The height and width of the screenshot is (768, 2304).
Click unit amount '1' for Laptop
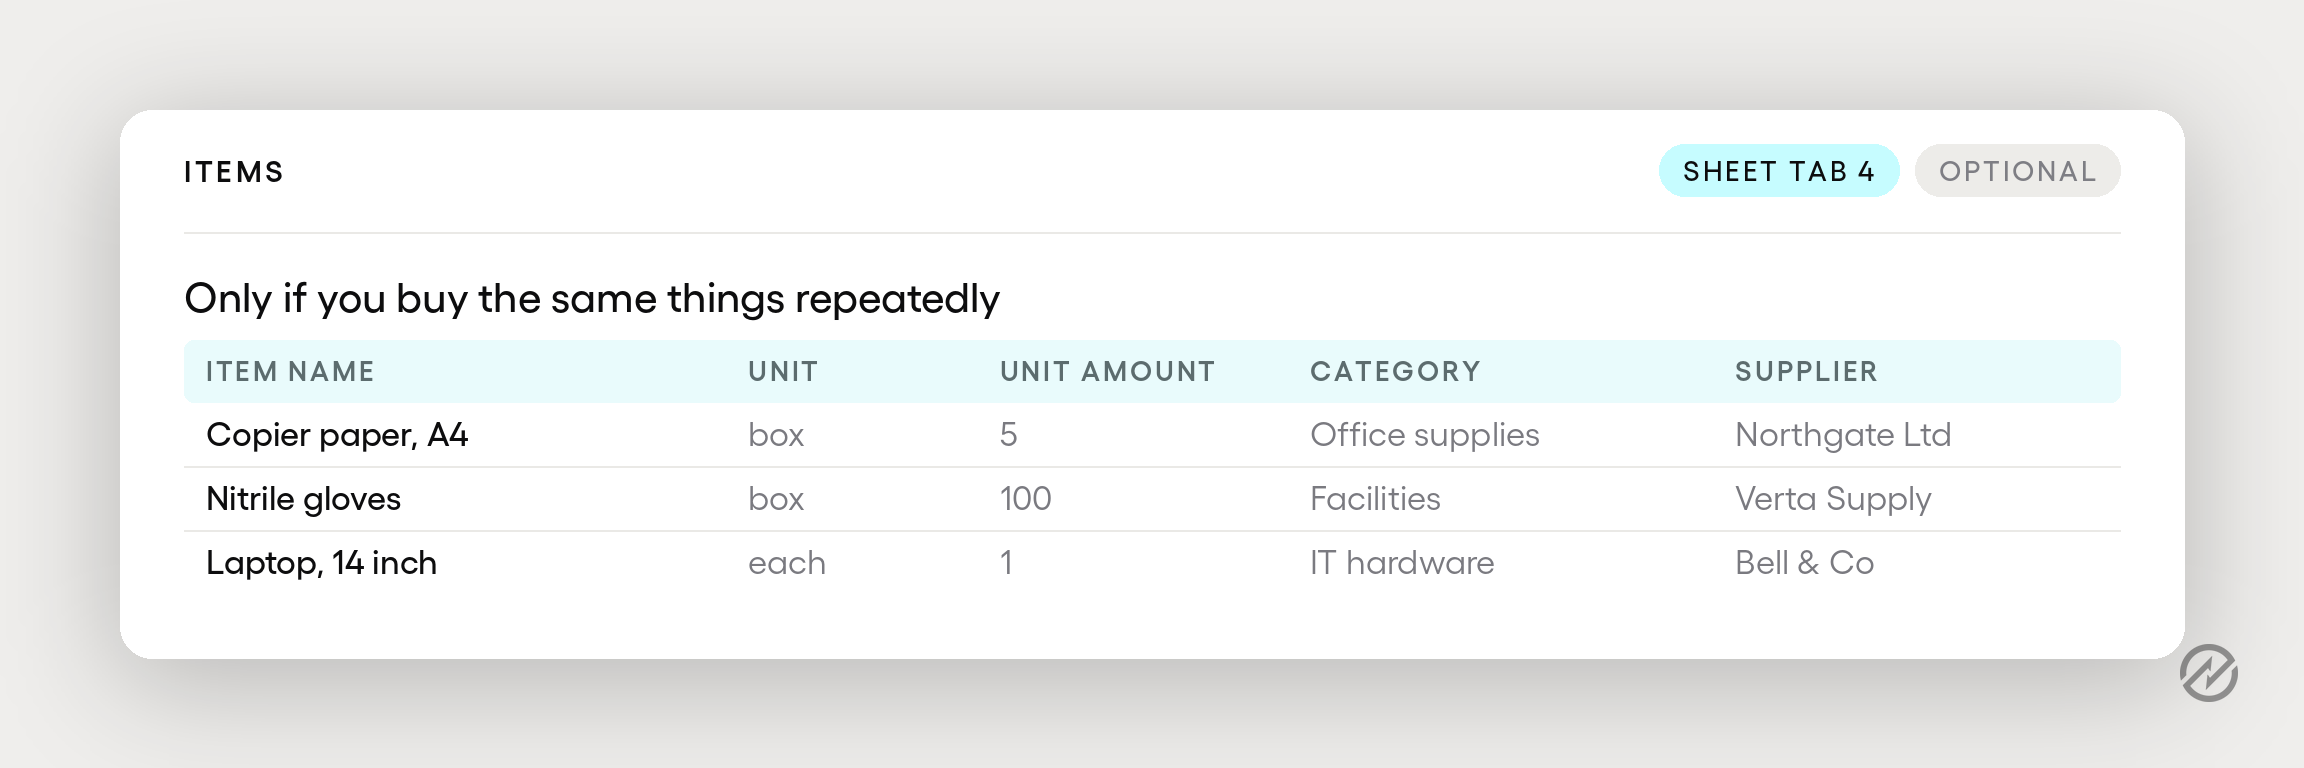1006,563
